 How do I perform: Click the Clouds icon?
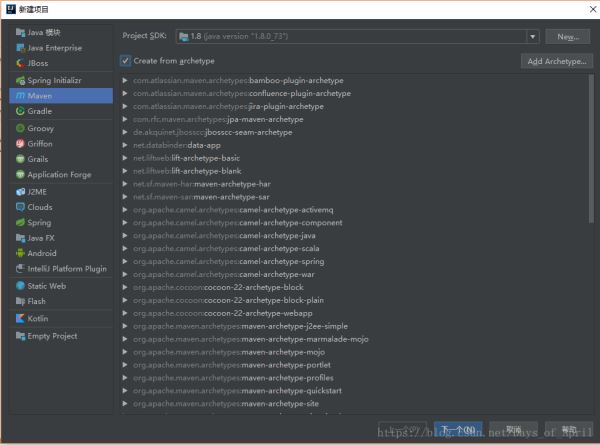20,207
